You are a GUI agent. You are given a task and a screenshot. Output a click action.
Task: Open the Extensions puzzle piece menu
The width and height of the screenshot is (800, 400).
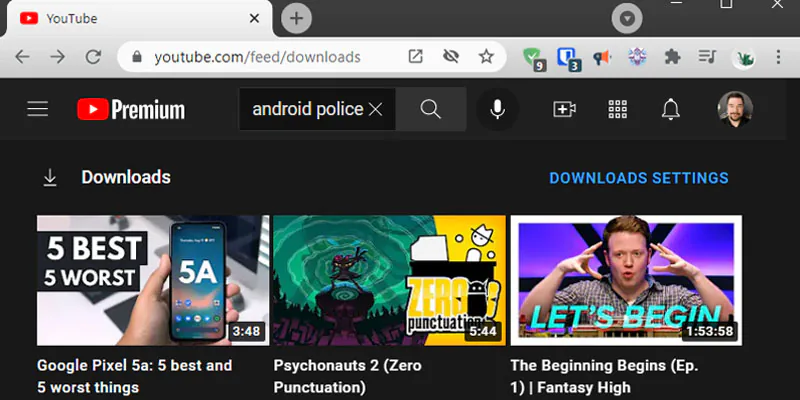(x=672, y=57)
